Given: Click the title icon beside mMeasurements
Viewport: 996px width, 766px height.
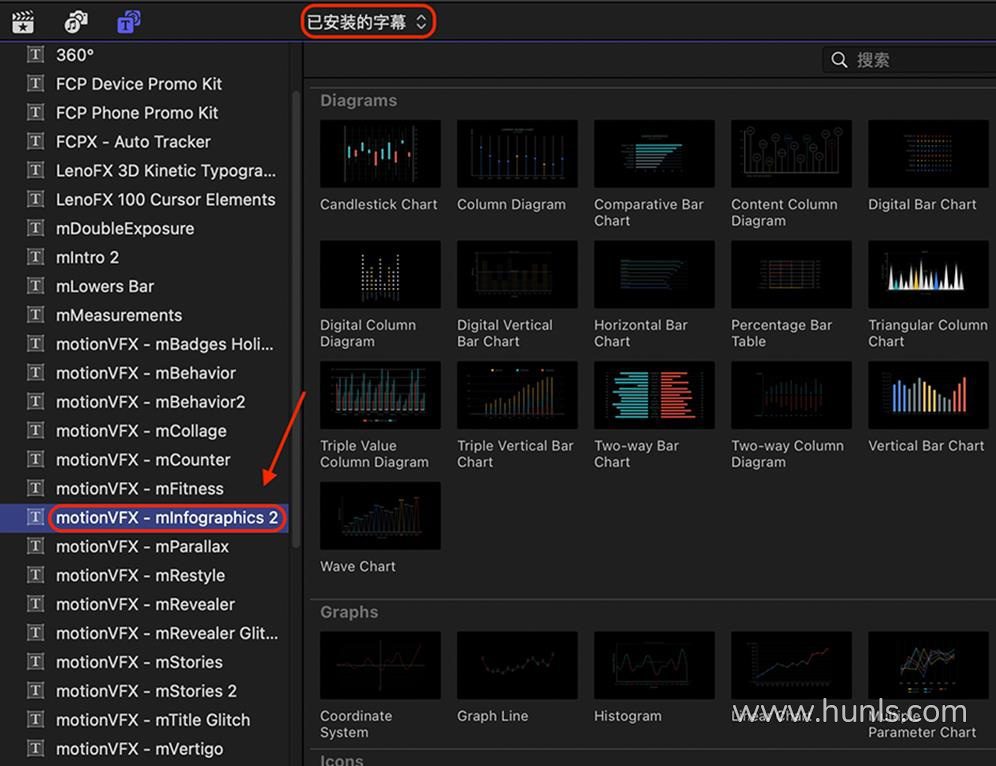Looking at the screenshot, I should (x=36, y=315).
